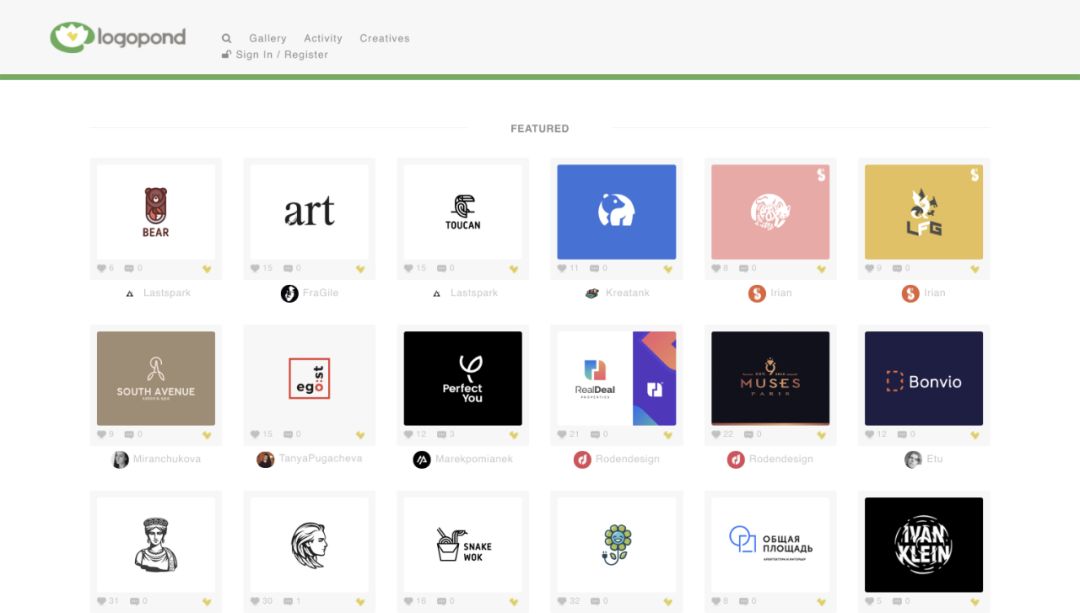This screenshot has width=1080, height=613.
Task: Click the heart icon under BEAR logo
Action: (x=102, y=268)
